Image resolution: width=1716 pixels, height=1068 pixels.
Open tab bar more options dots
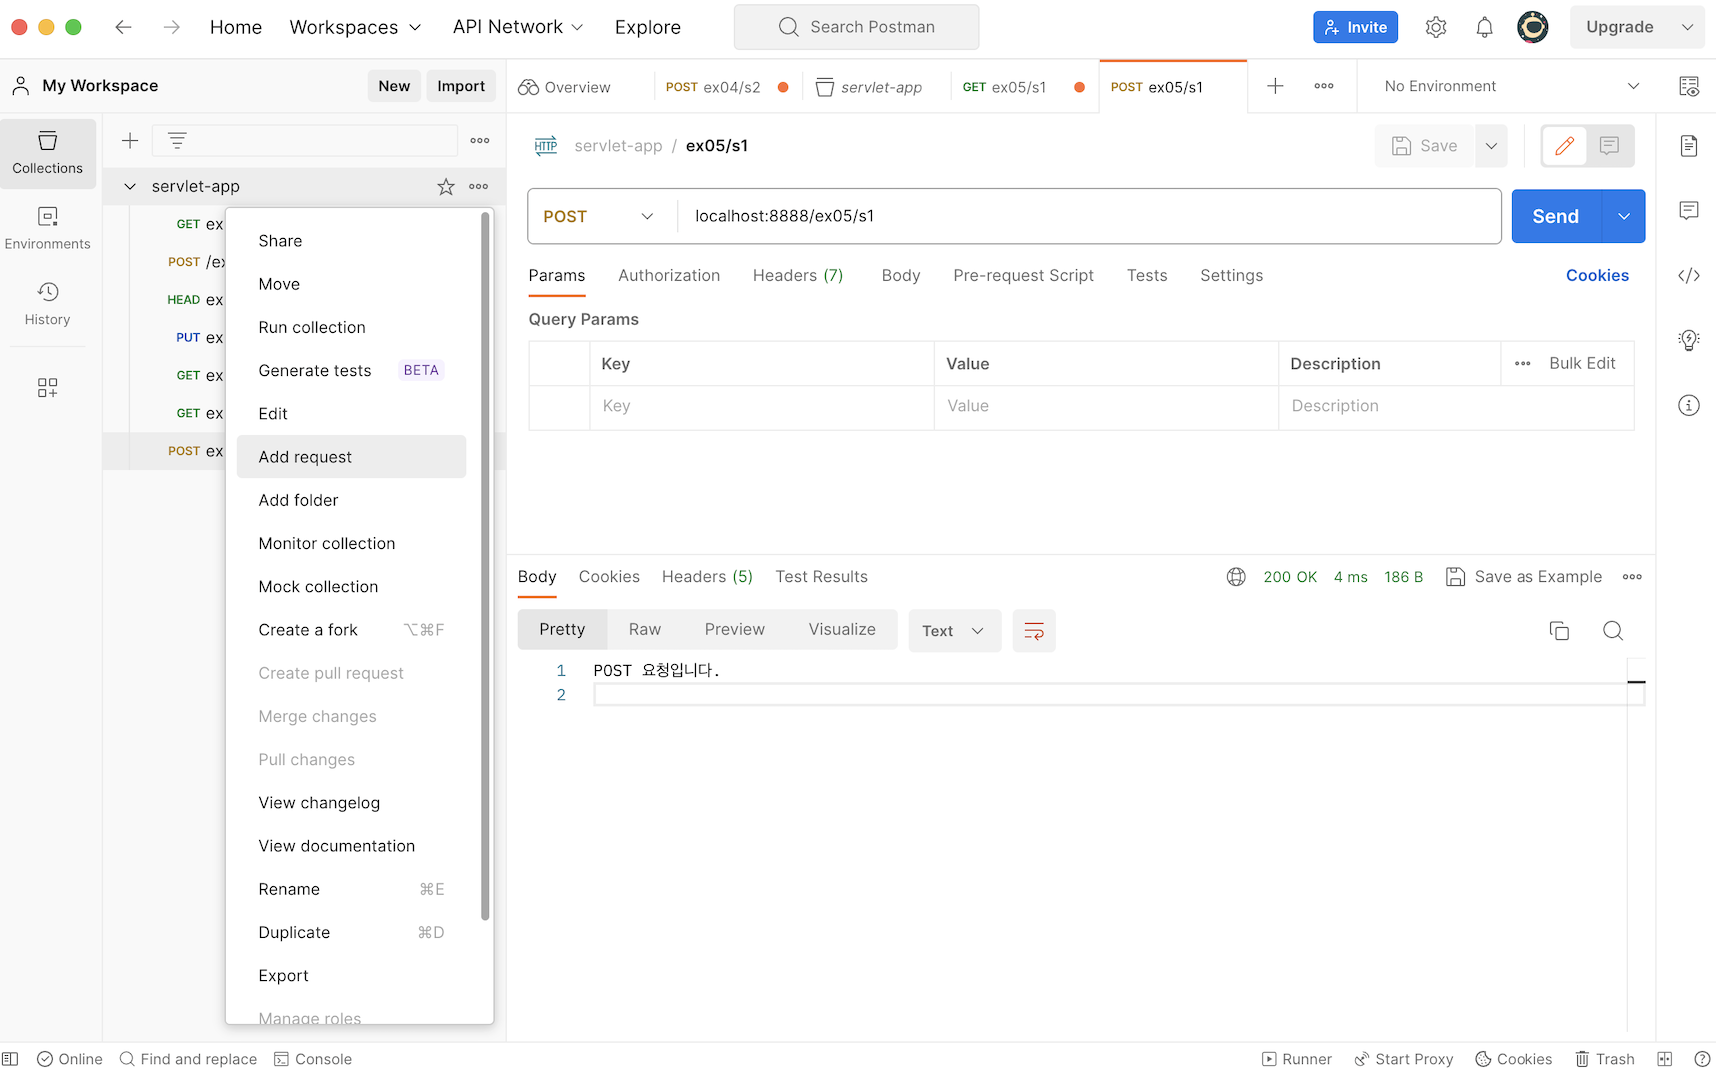1324,86
